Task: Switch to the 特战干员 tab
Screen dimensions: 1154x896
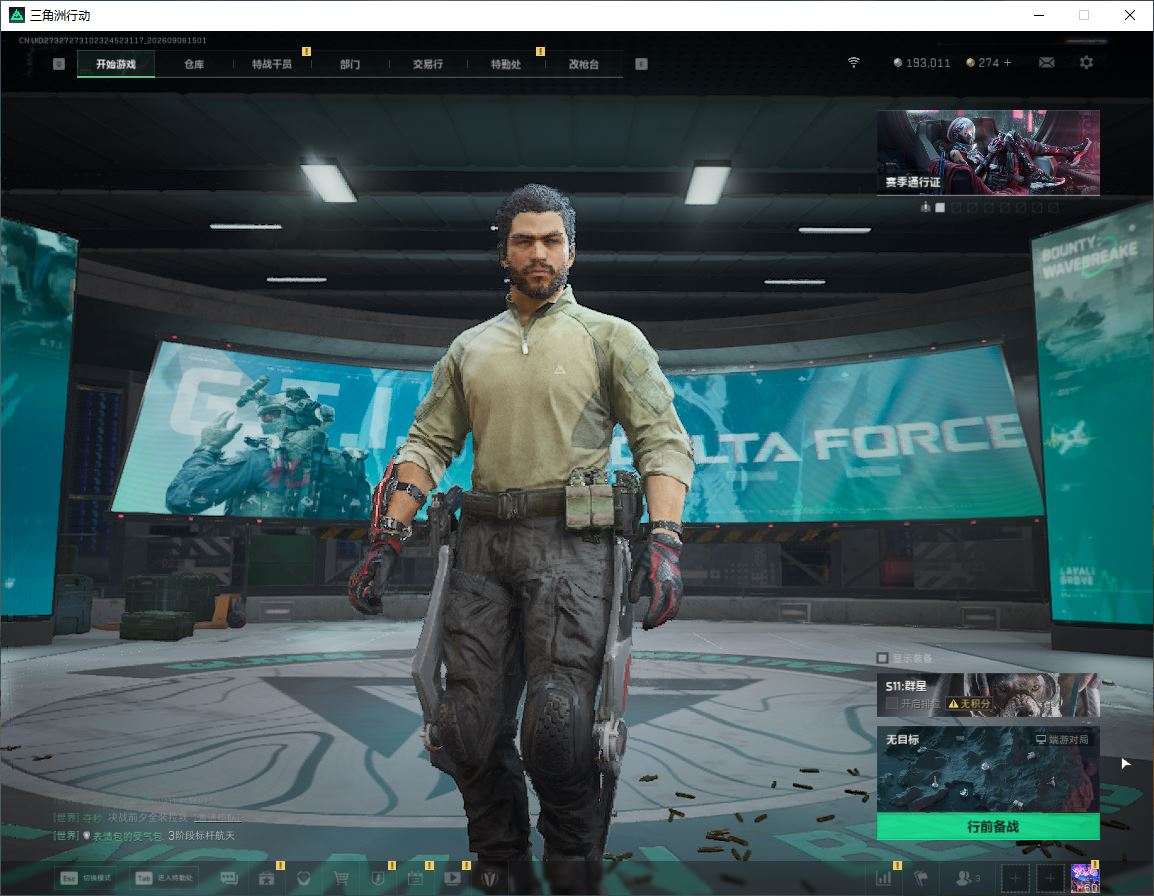Action: 272,64
